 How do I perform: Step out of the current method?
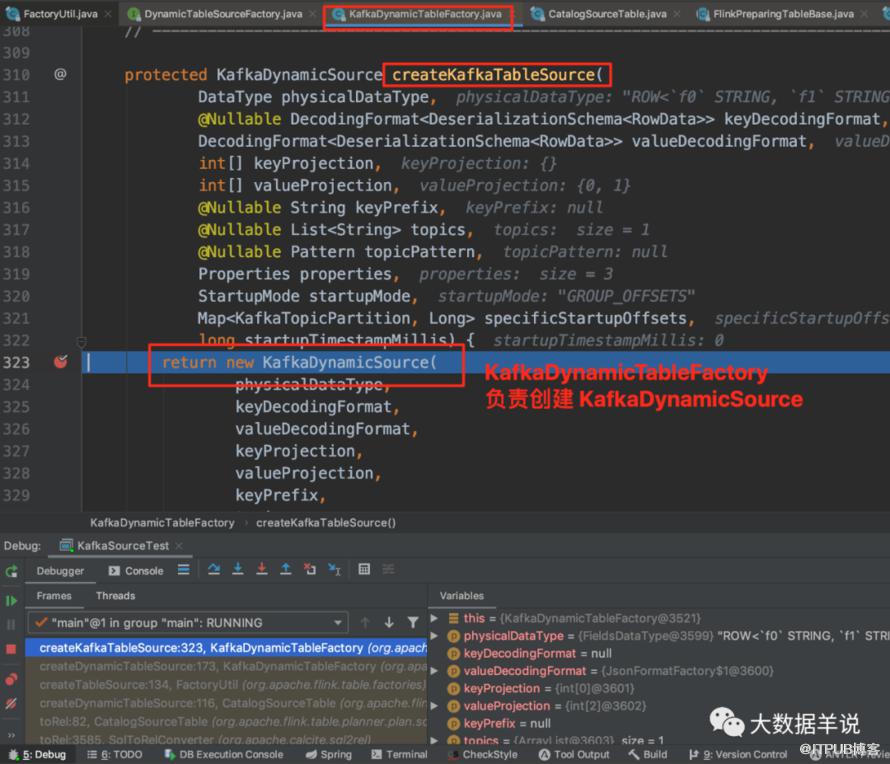coord(286,569)
